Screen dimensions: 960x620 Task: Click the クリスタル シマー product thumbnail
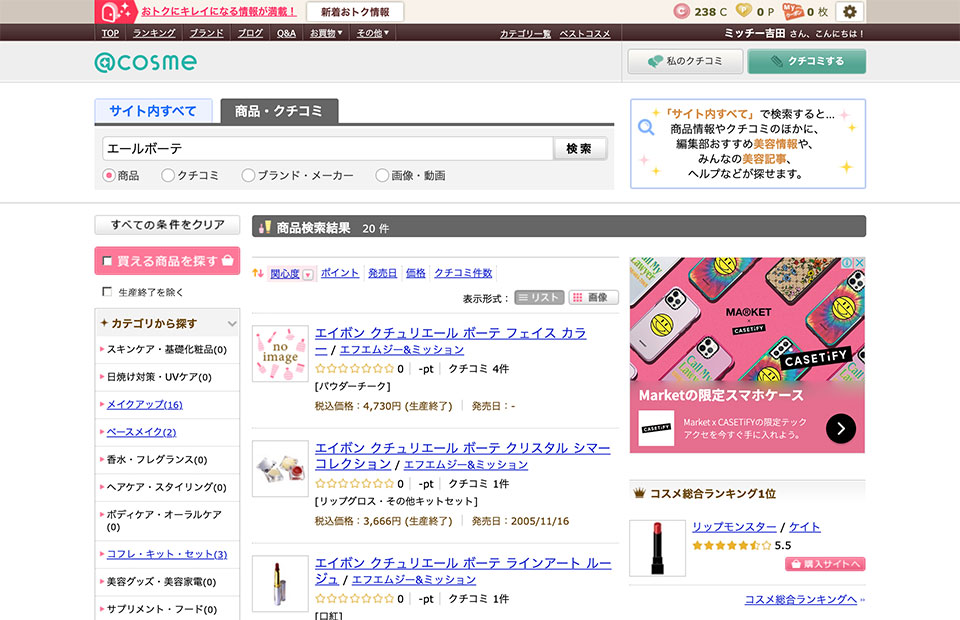280,469
